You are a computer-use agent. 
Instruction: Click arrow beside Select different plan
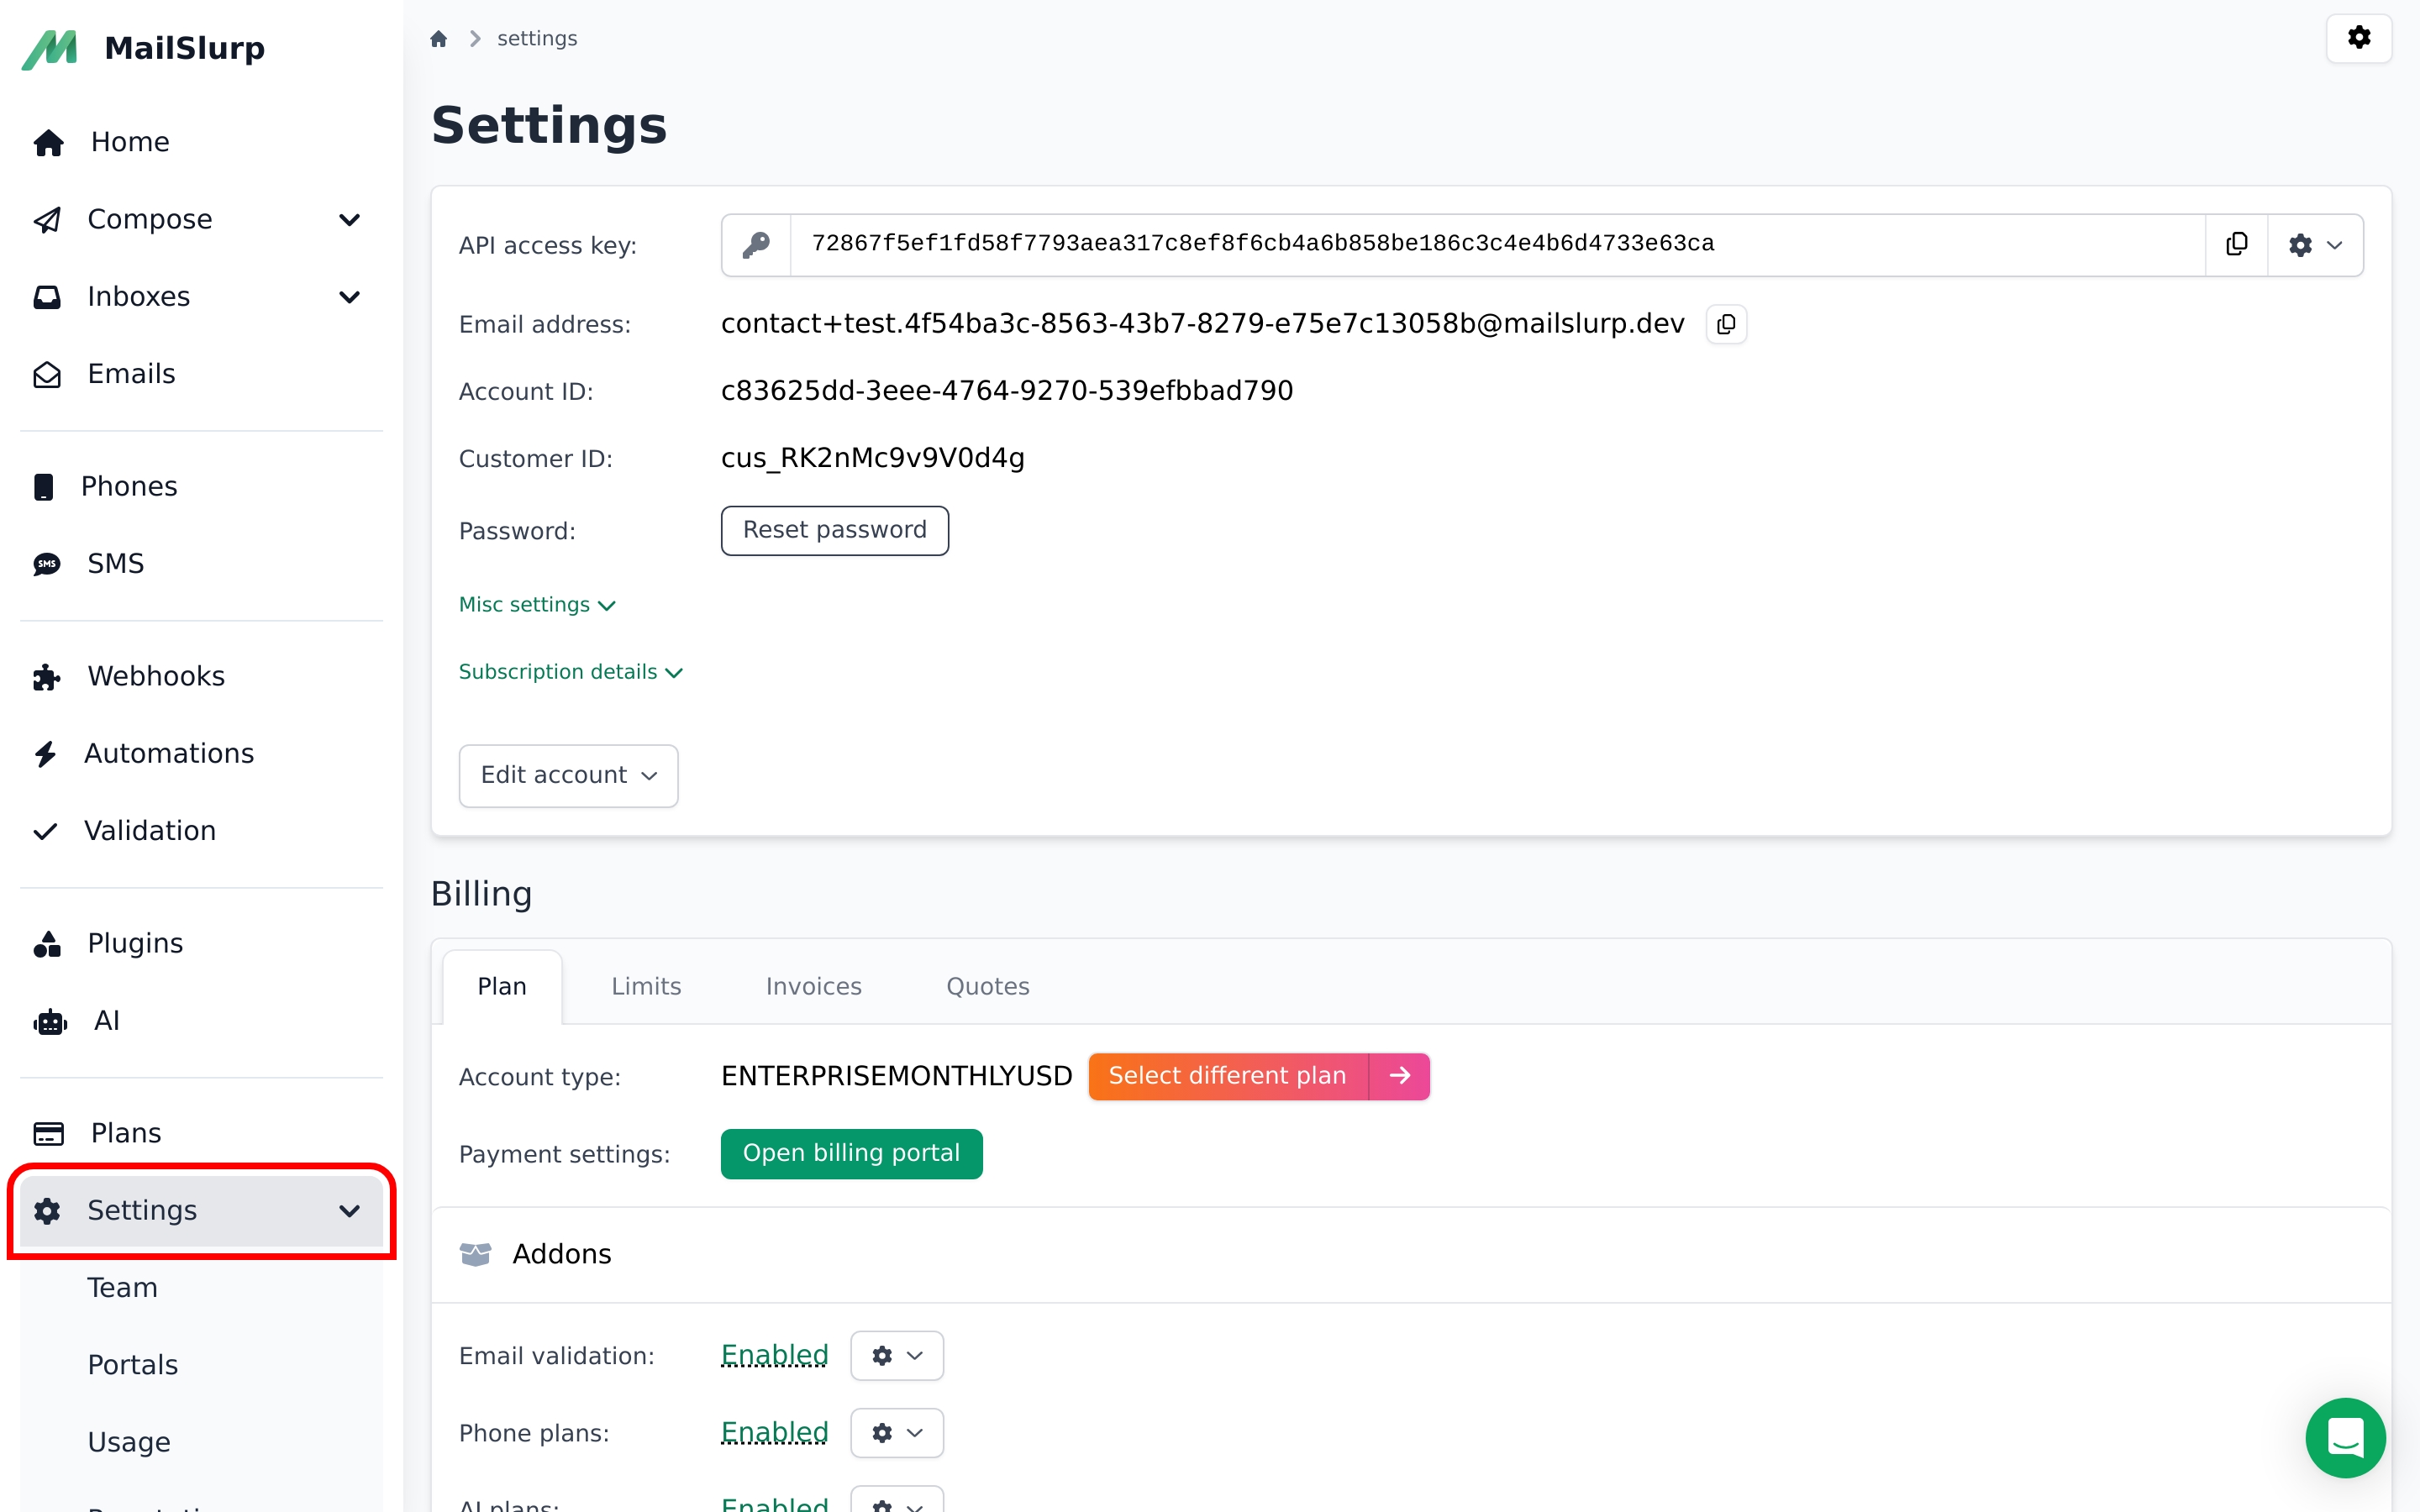click(1399, 1076)
